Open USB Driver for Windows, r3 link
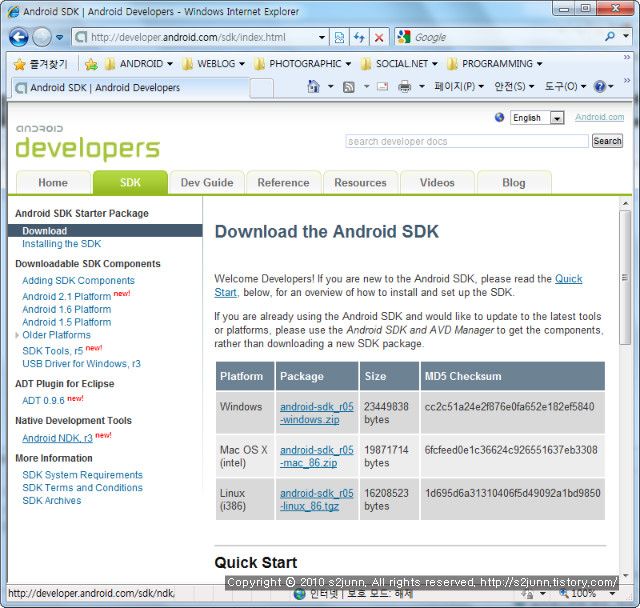 81,364
